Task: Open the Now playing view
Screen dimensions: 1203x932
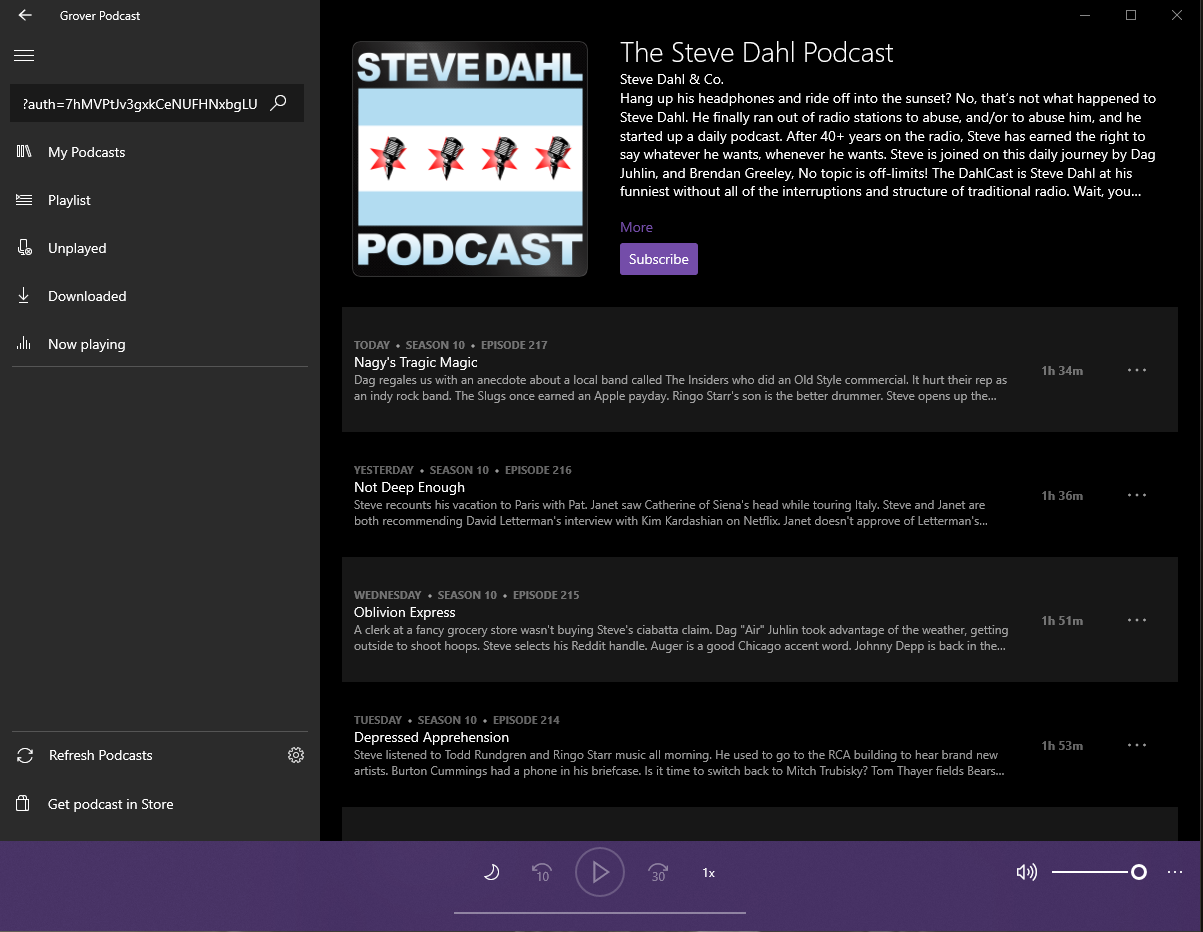Action: pyautogui.click(x=160, y=344)
